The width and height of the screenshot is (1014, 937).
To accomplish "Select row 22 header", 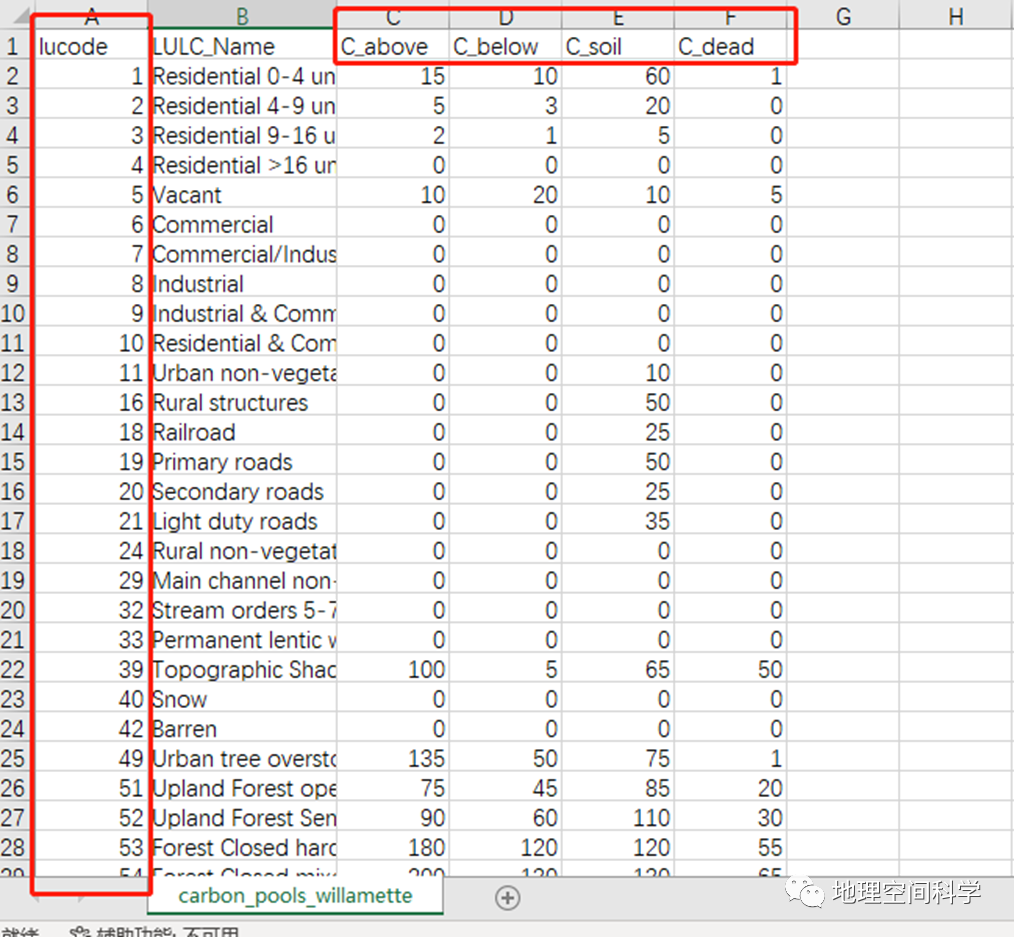I will click(x=13, y=669).
